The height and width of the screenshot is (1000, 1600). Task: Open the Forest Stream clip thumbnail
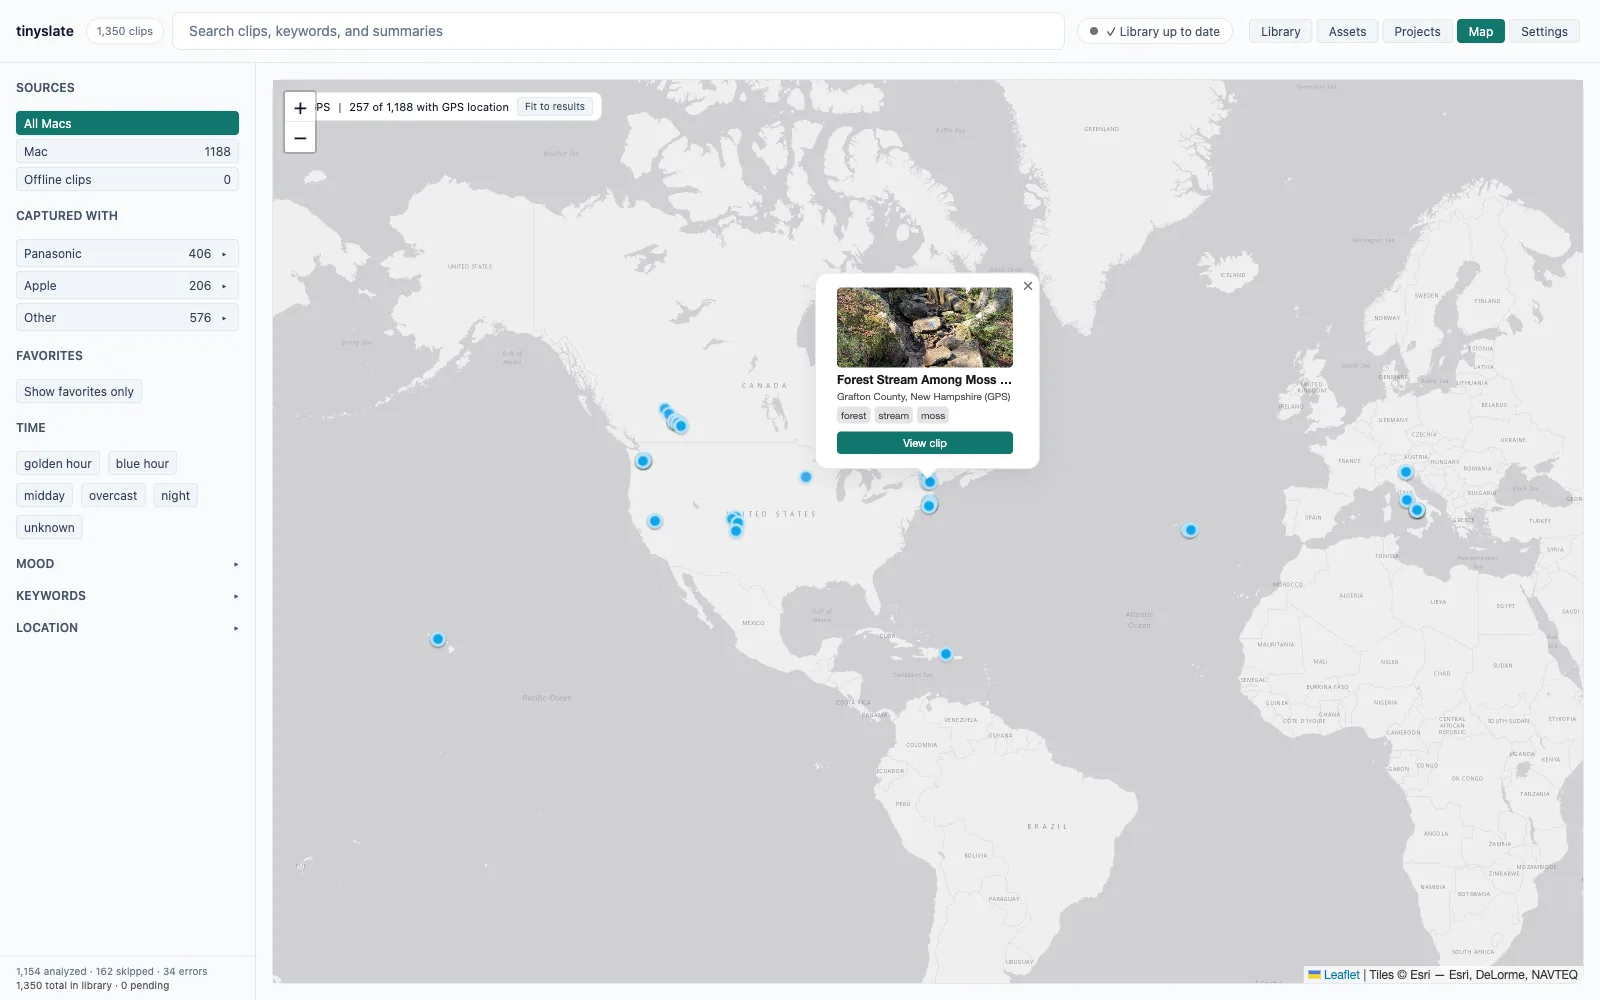click(x=925, y=328)
